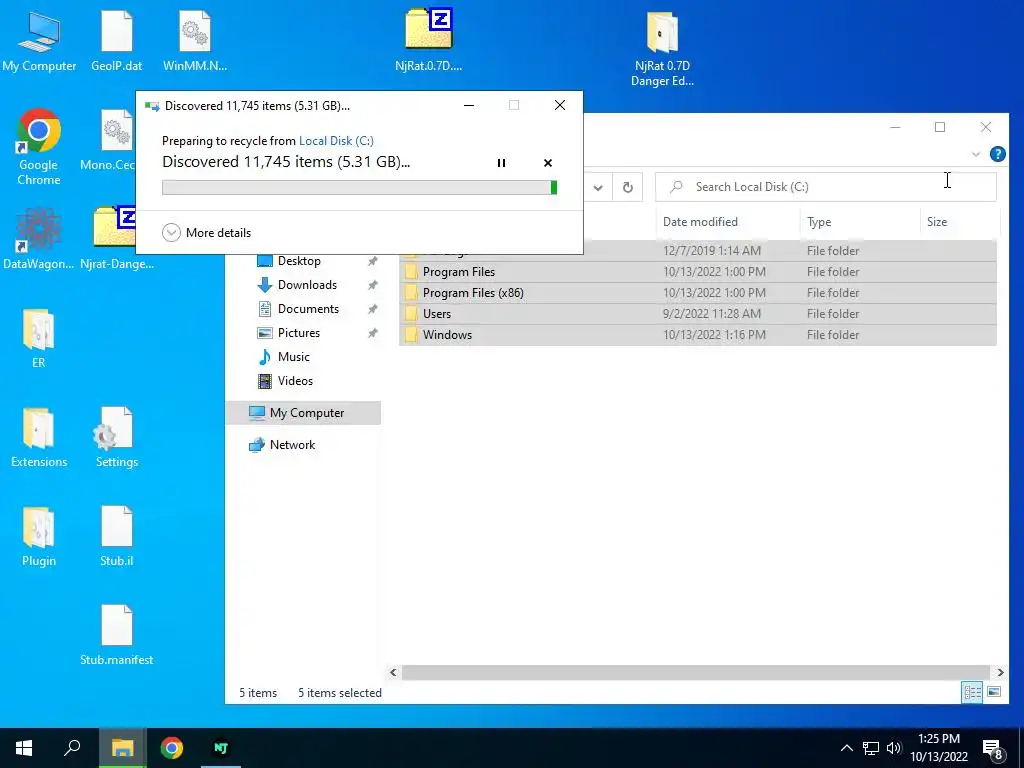Select Program Files (x86) folder row
Screen dimensions: 1024x768
click(697, 293)
